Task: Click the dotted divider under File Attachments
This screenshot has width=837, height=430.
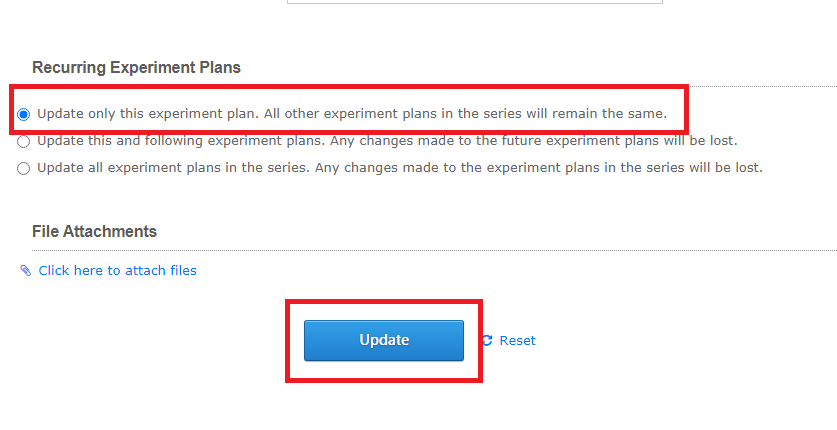Action: tap(434, 250)
